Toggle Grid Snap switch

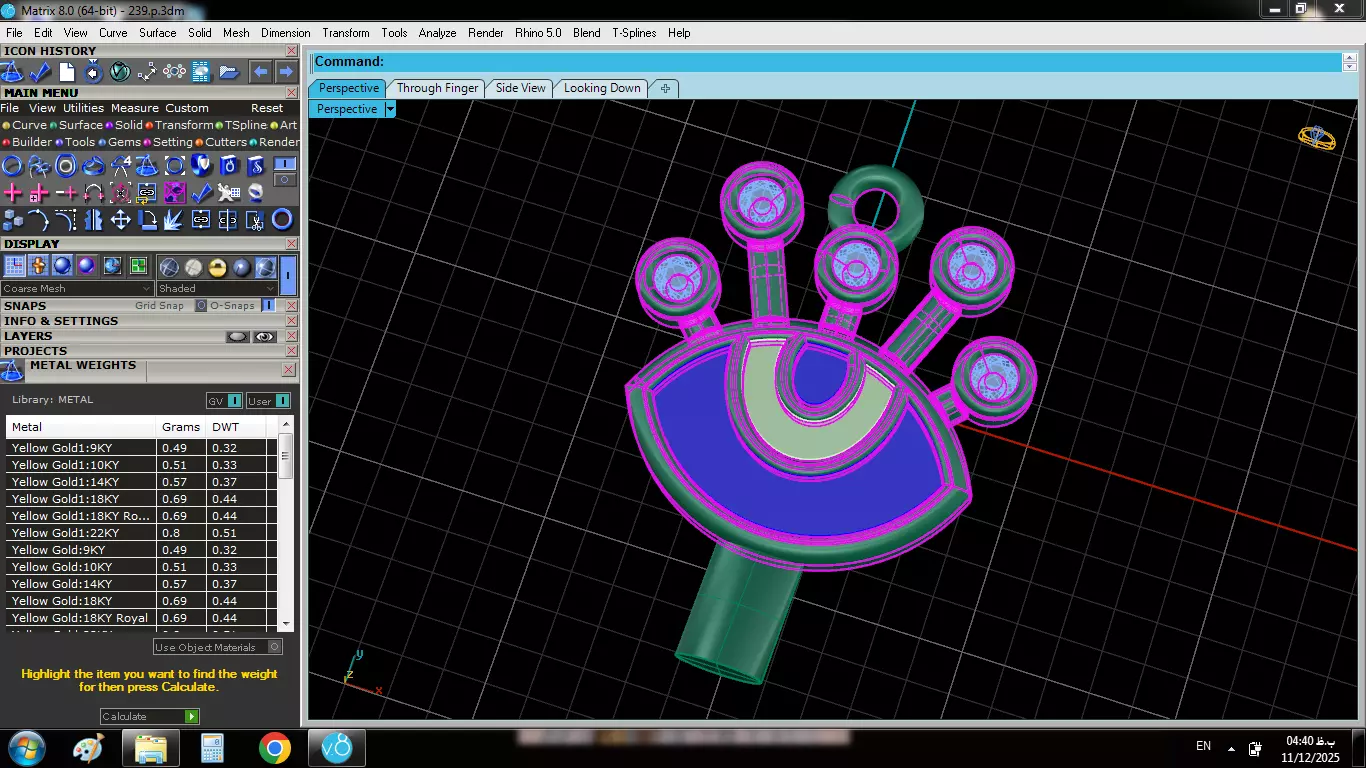point(201,306)
